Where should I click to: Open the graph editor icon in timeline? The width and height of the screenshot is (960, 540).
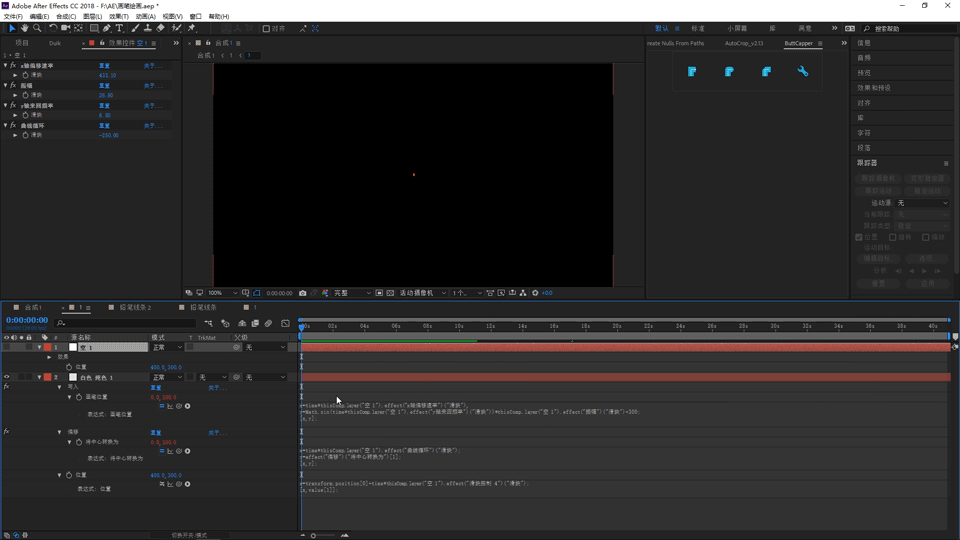[285, 323]
